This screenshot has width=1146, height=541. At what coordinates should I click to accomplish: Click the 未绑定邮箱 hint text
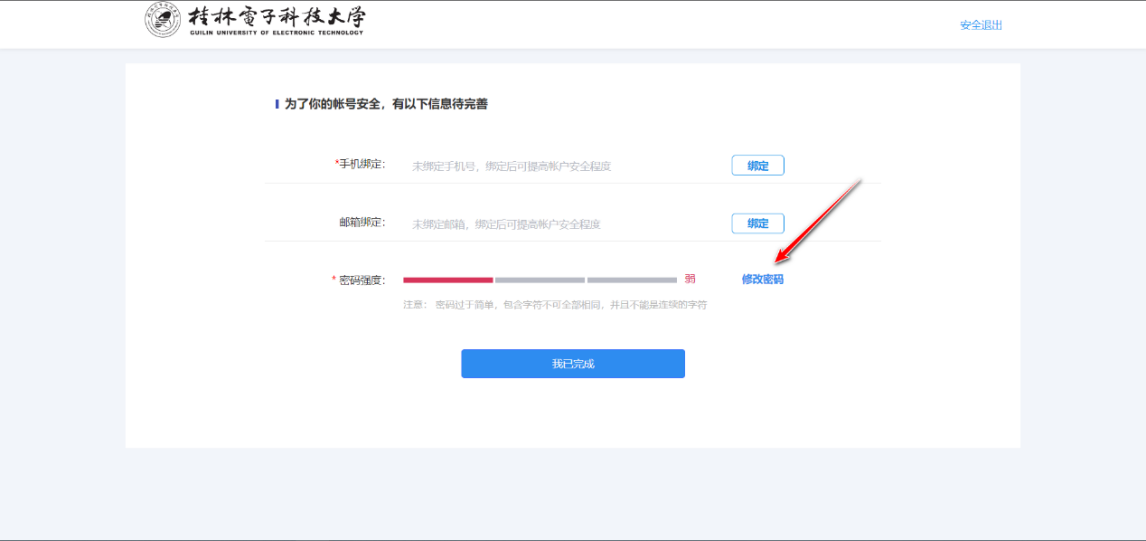click(x=506, y=224)
